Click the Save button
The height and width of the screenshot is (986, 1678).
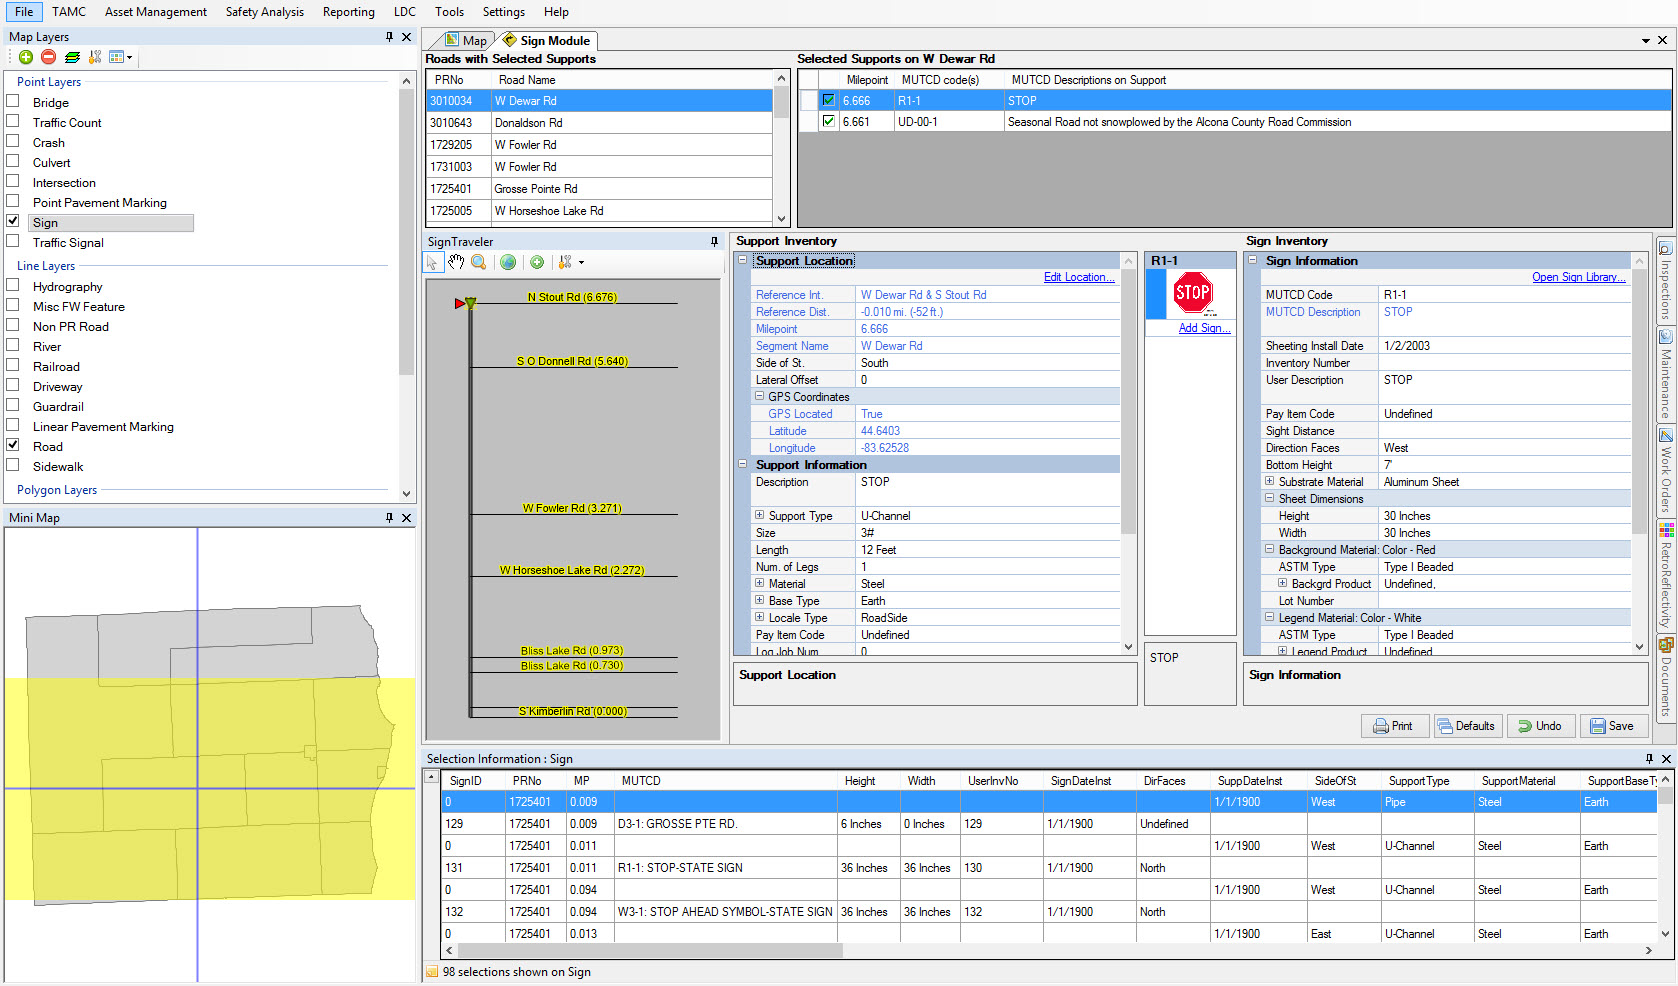tap(1612, 726)
